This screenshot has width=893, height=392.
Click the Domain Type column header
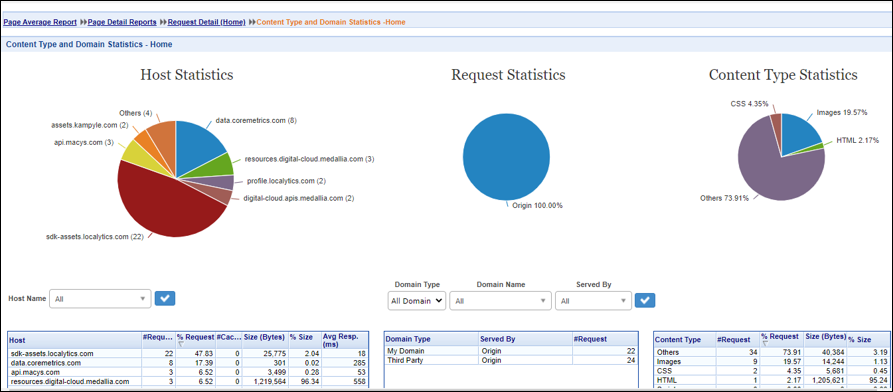(x=432, y=339)
